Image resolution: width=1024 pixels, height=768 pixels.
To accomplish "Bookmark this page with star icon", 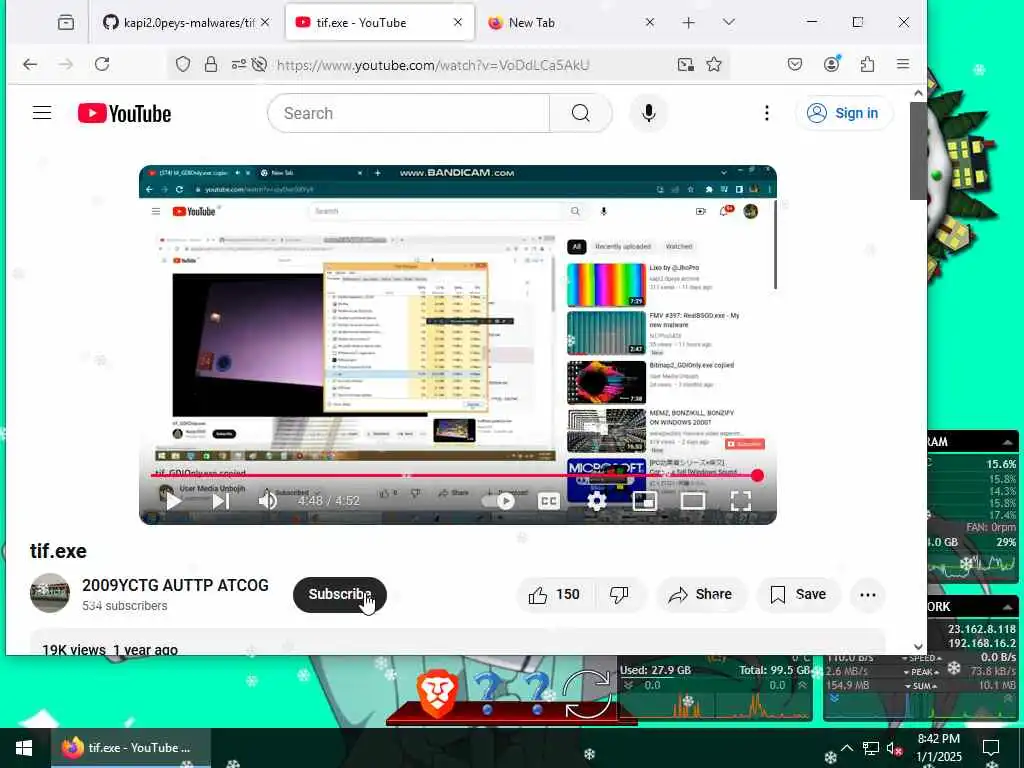I will (714, 64).
